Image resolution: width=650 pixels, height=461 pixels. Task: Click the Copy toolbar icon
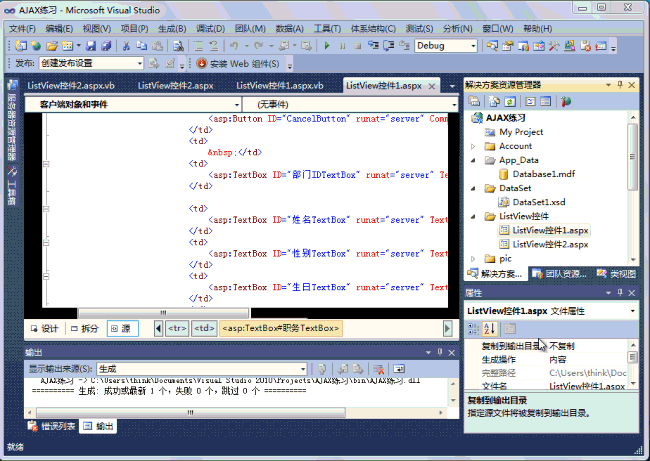tap(142, 46)
